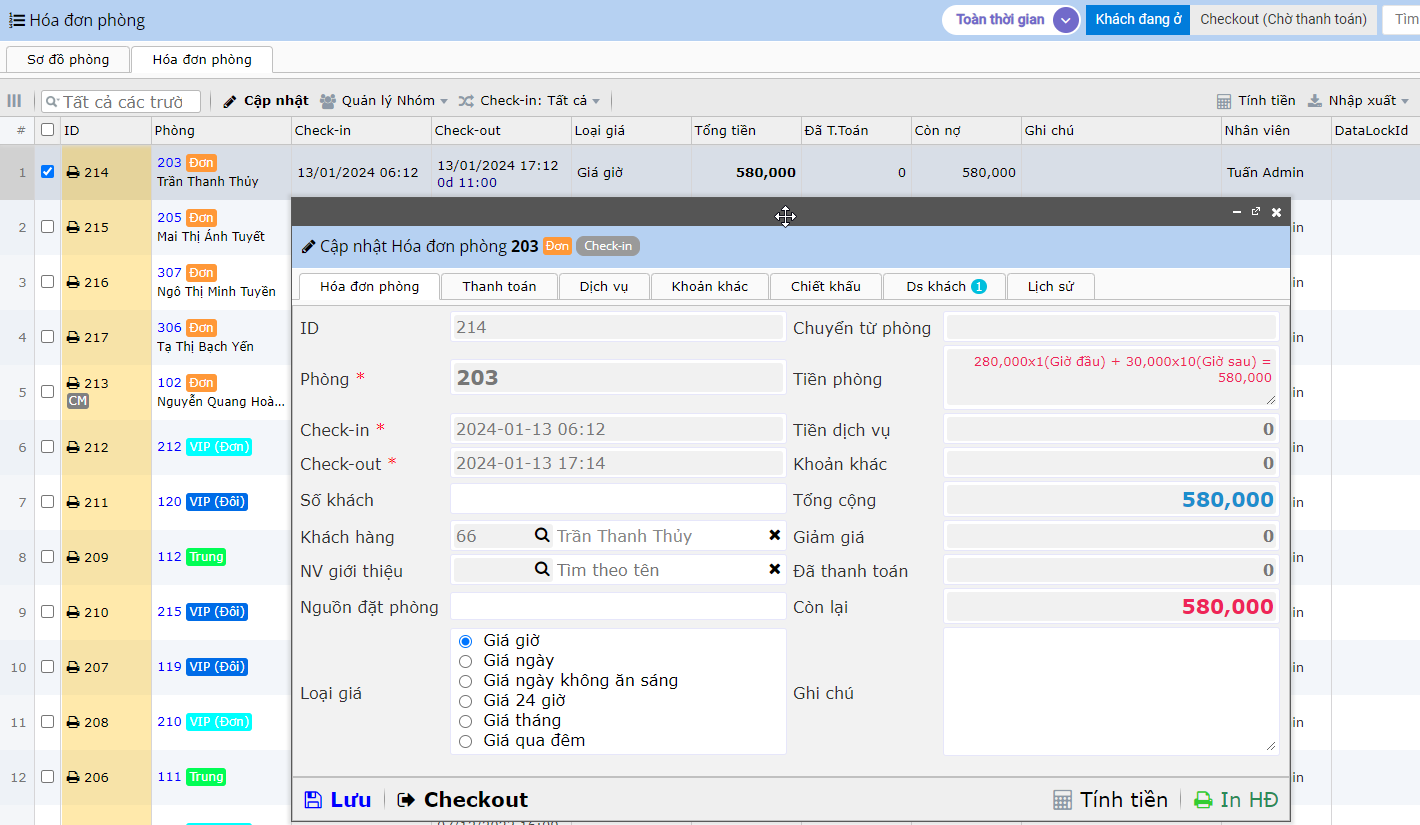Clear the Khách hàng field with X icon
The width and height of the screenshot is (1420, 825).
pyautogui.click(x=774, y=536)
